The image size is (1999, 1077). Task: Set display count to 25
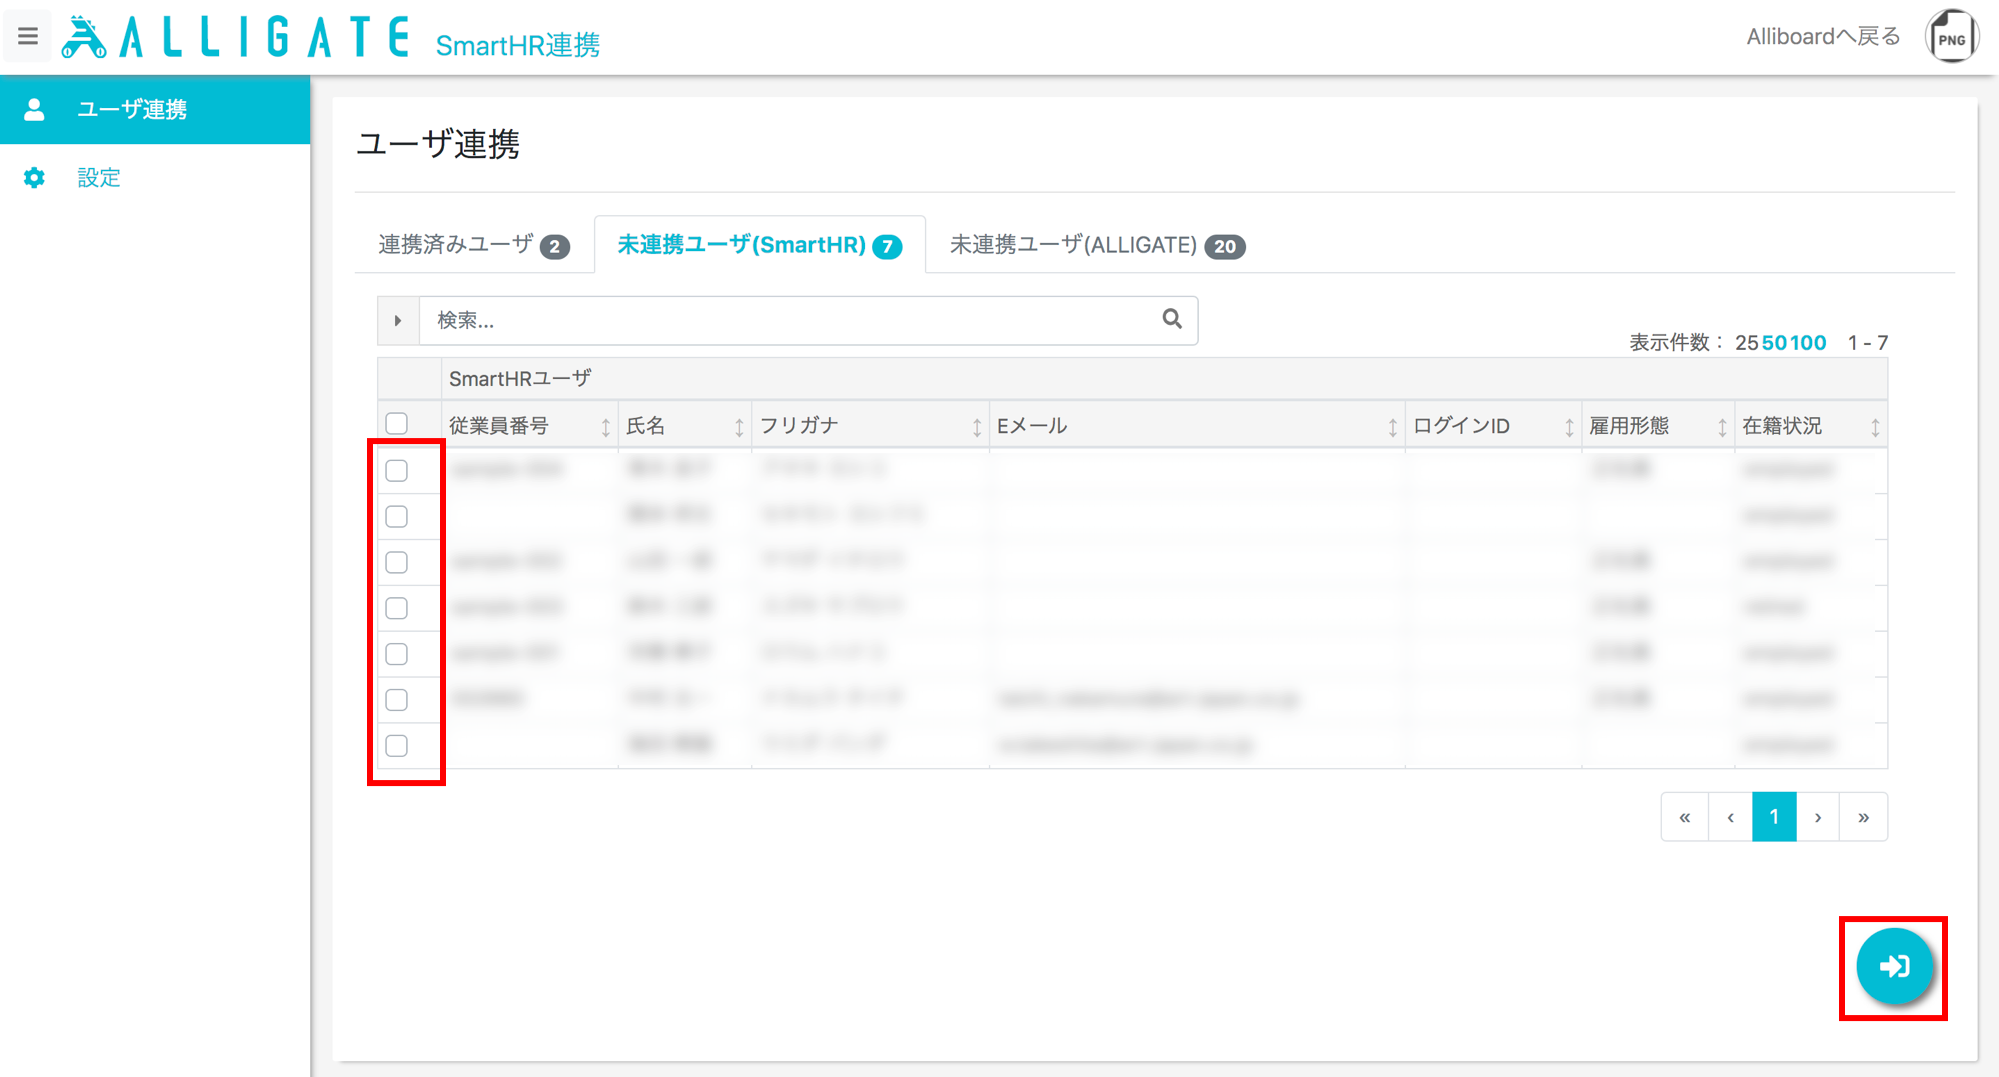(1747, 343)
